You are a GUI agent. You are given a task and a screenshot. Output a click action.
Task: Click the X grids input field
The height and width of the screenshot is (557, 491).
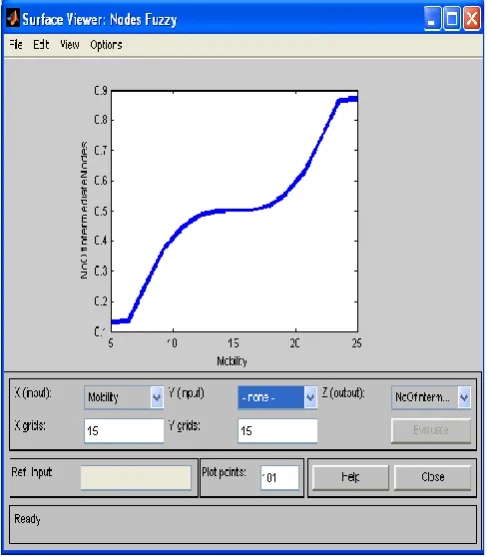pos(124,431)
